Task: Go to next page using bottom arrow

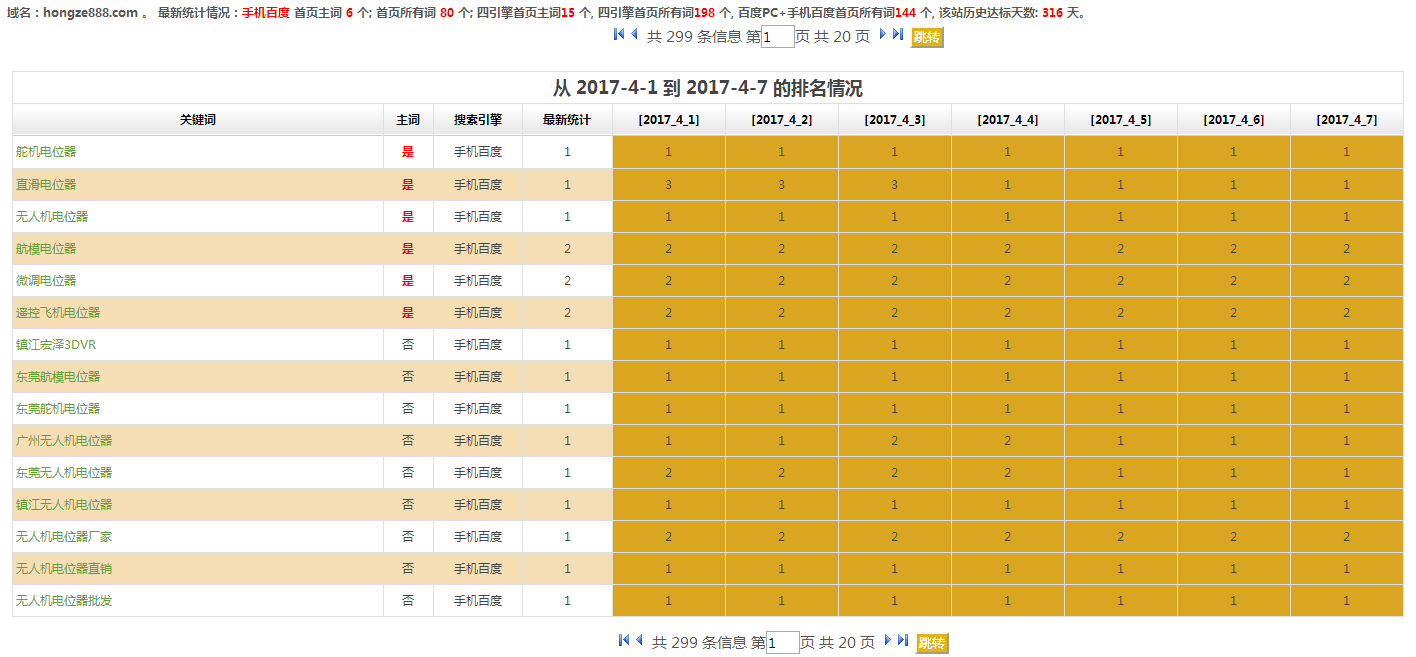Action: 887,640
